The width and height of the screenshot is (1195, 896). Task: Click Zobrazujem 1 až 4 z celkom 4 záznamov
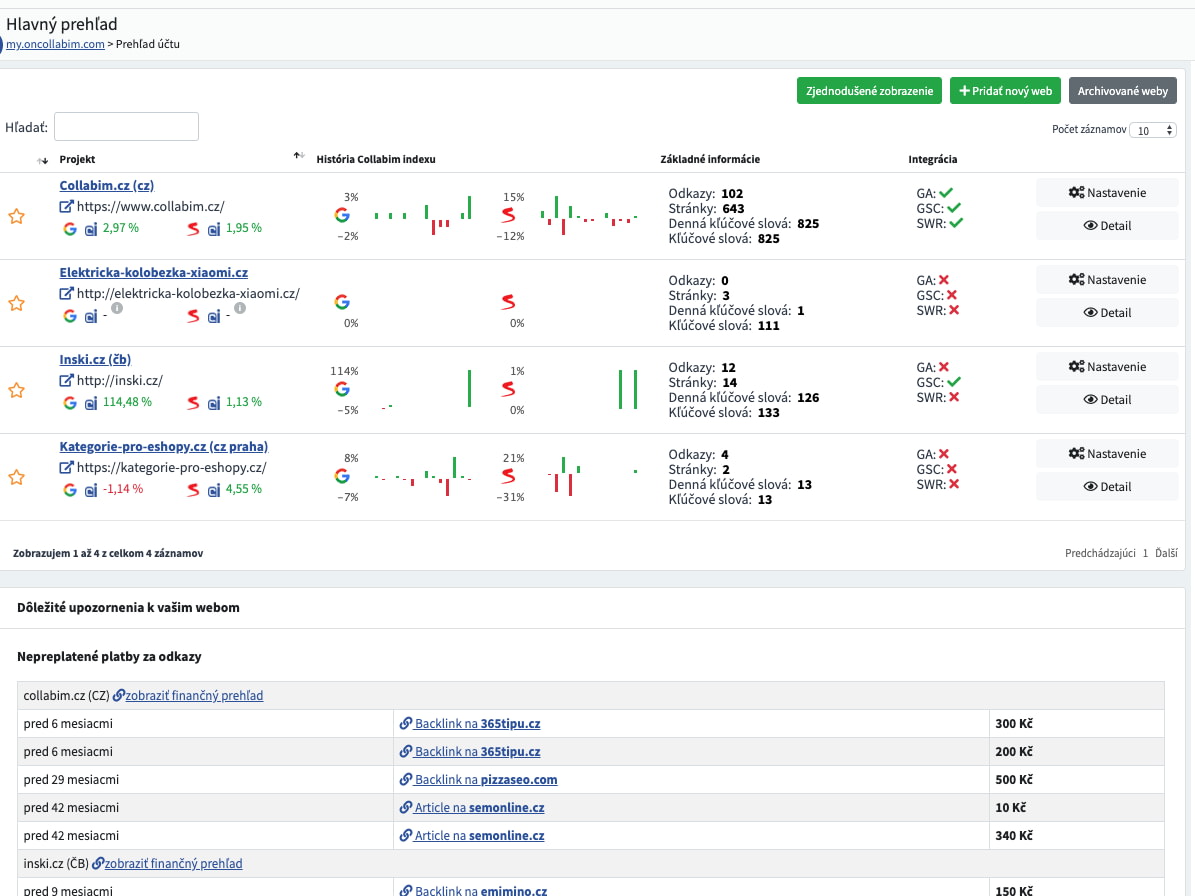[107, 553]
